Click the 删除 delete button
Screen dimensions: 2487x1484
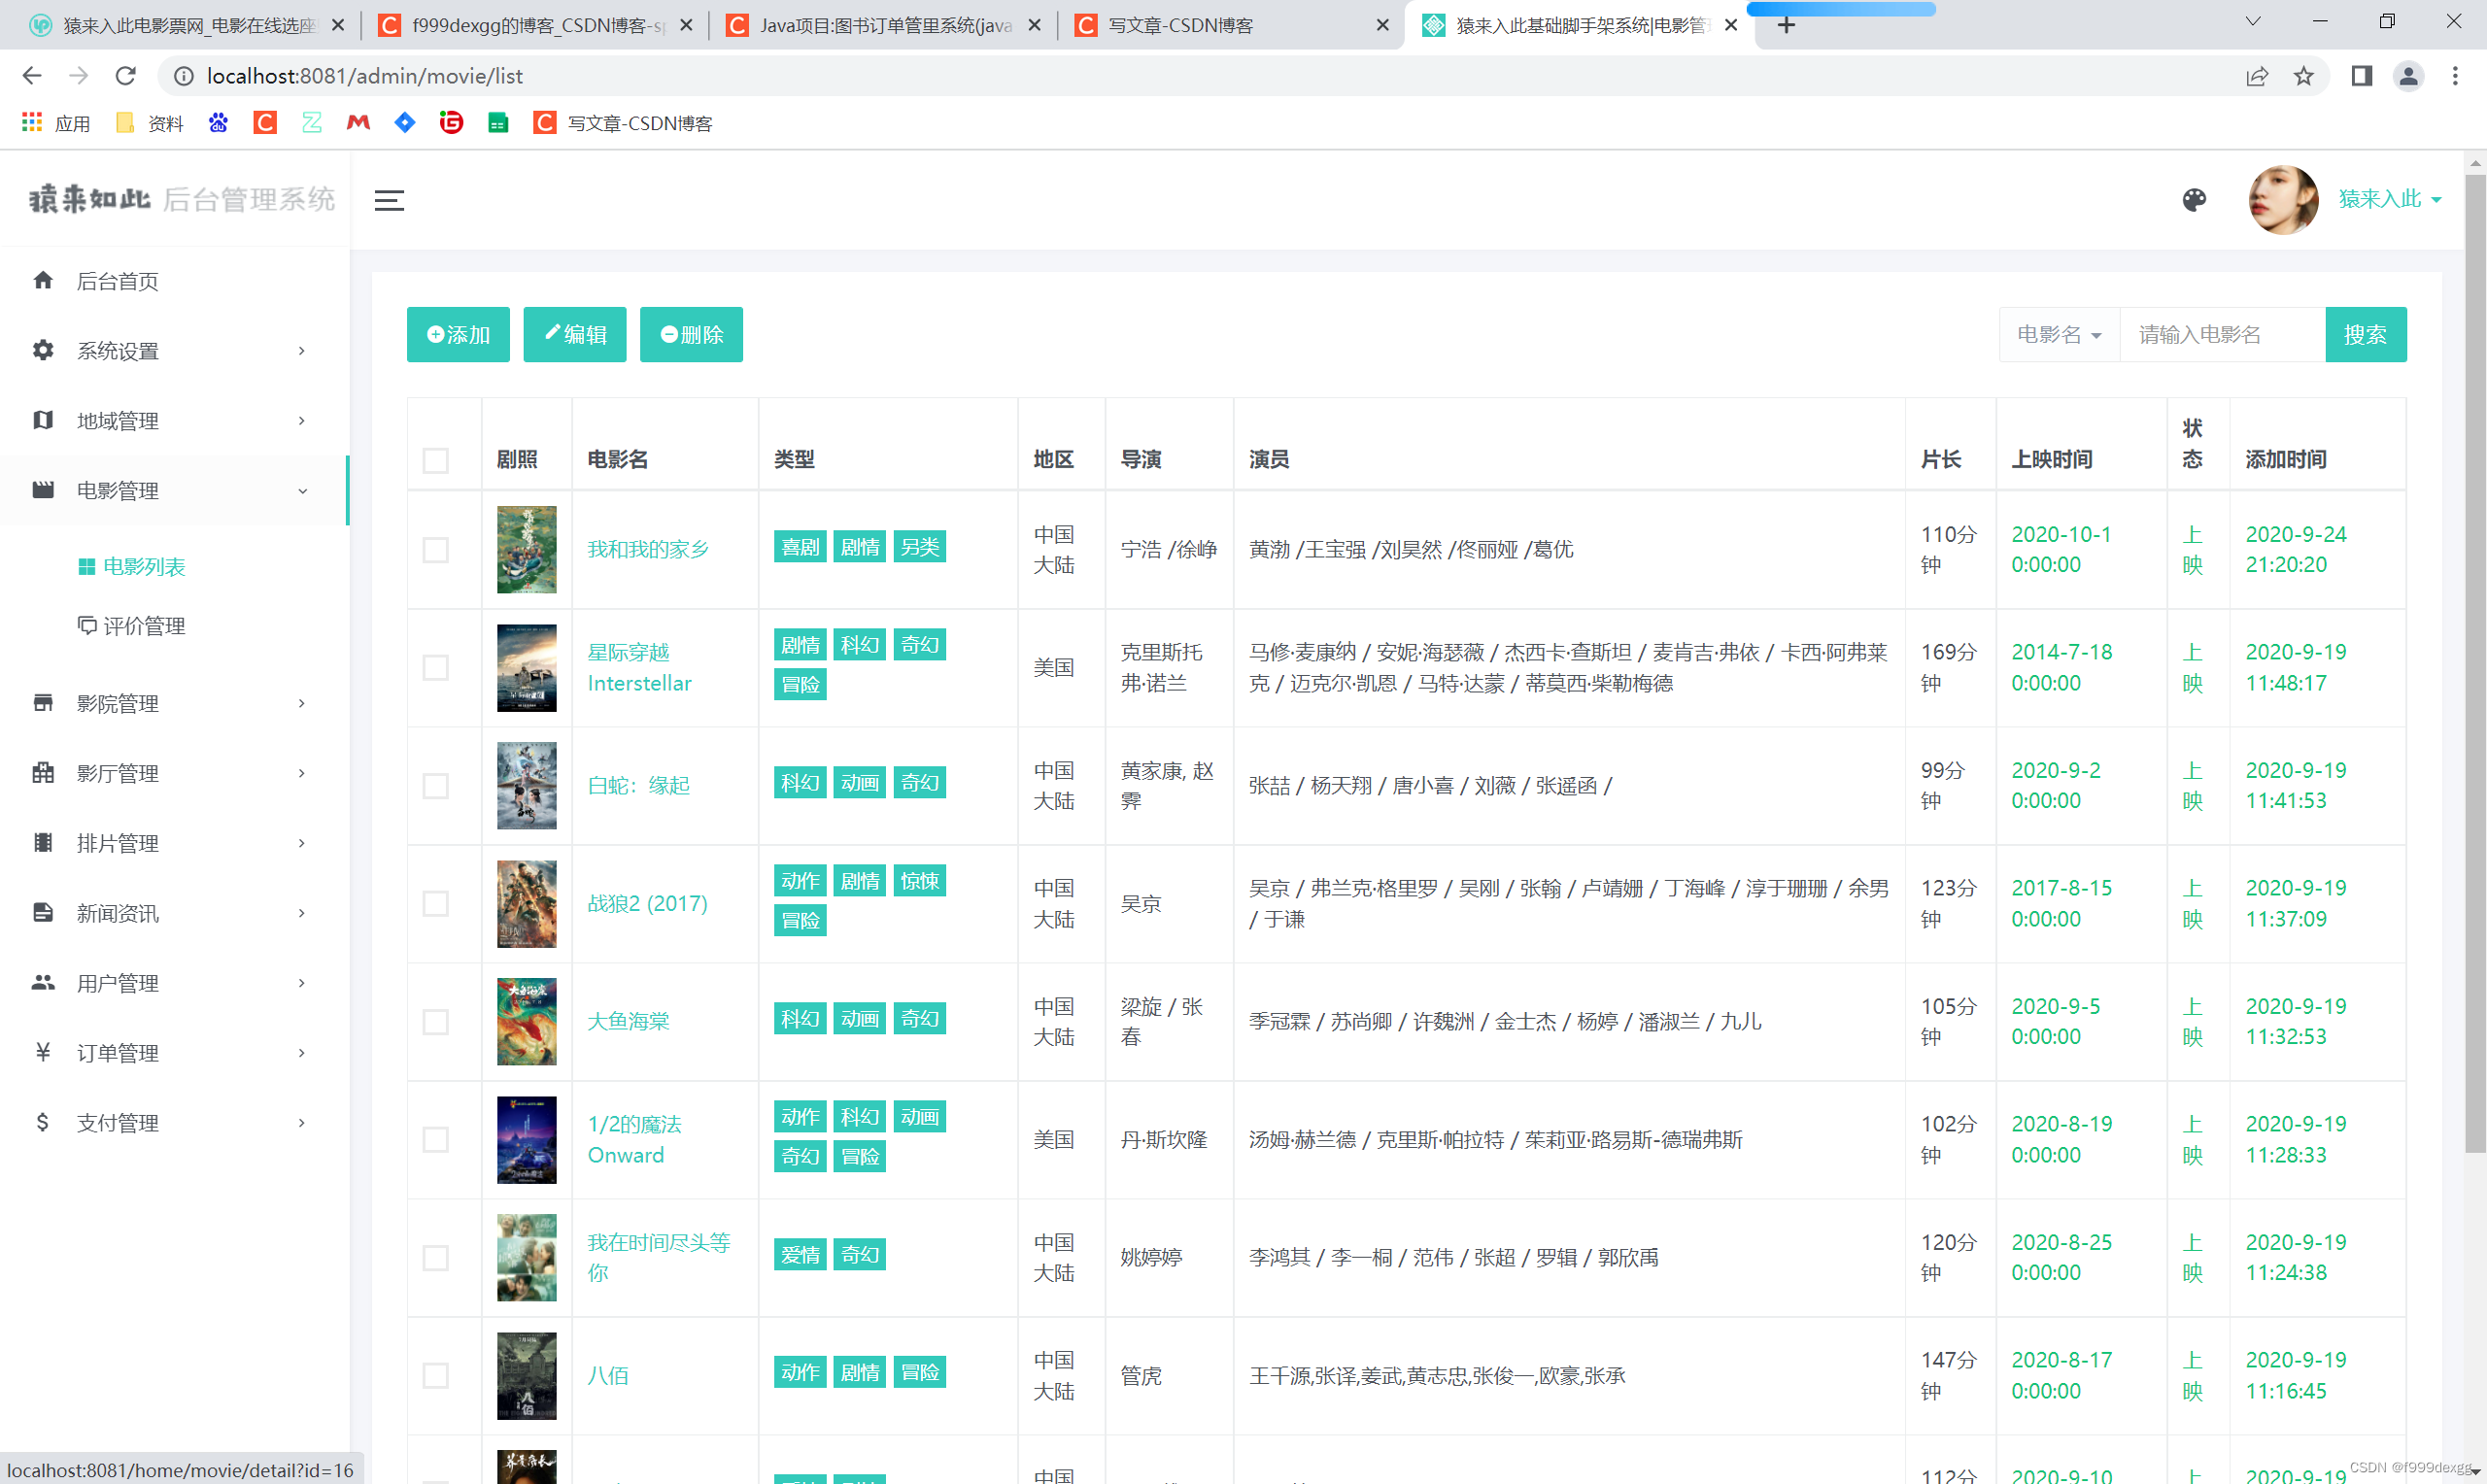point(691,334)
